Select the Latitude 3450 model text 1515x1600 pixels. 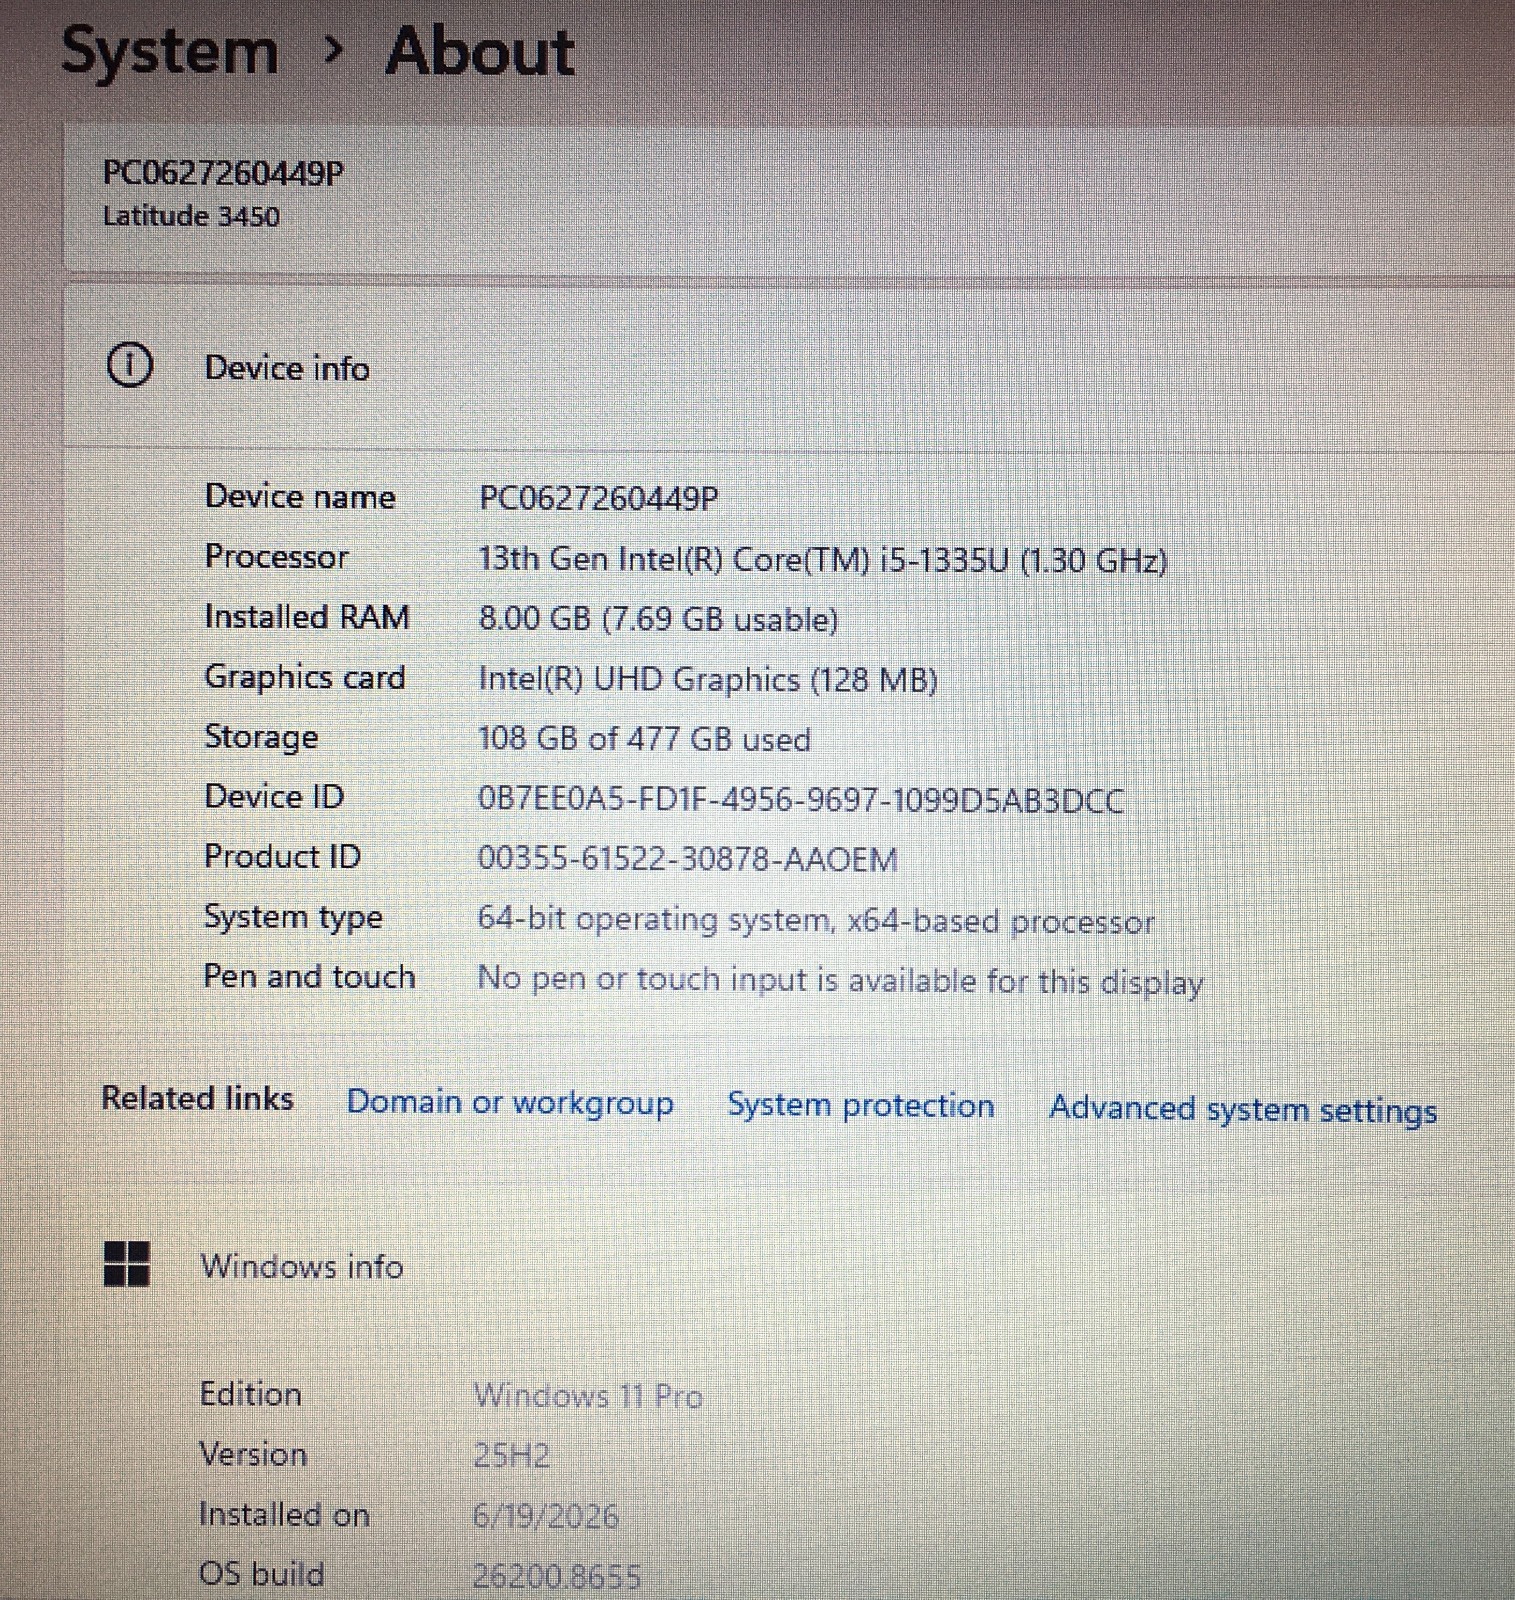[191, 216]
